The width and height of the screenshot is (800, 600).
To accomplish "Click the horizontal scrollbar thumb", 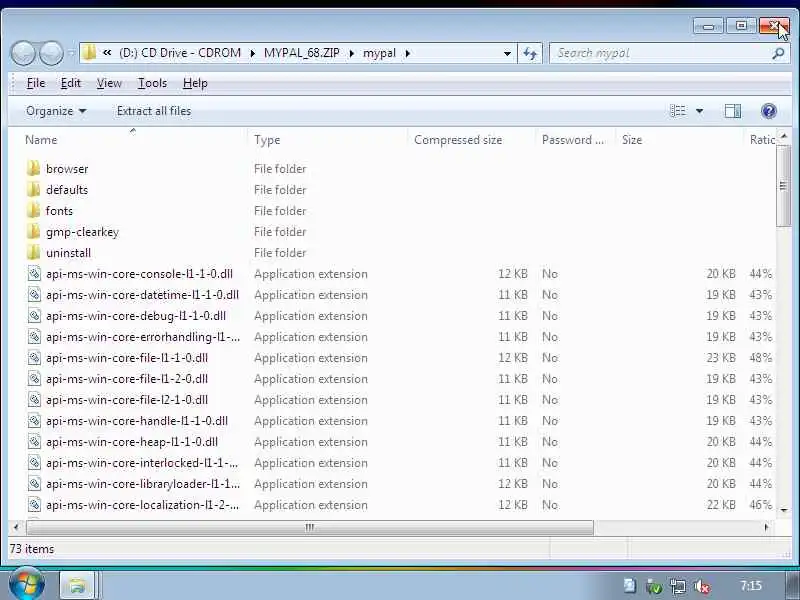I will click(x=309, y=527).
